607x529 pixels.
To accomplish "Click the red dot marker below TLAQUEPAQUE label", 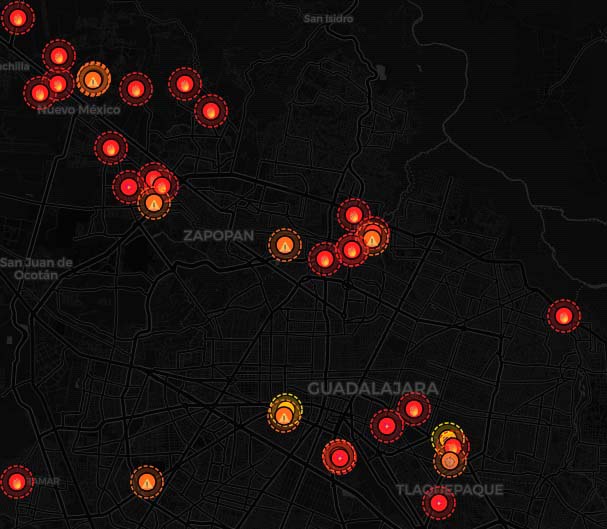I will pyautogui.click(x=439, y=503).
